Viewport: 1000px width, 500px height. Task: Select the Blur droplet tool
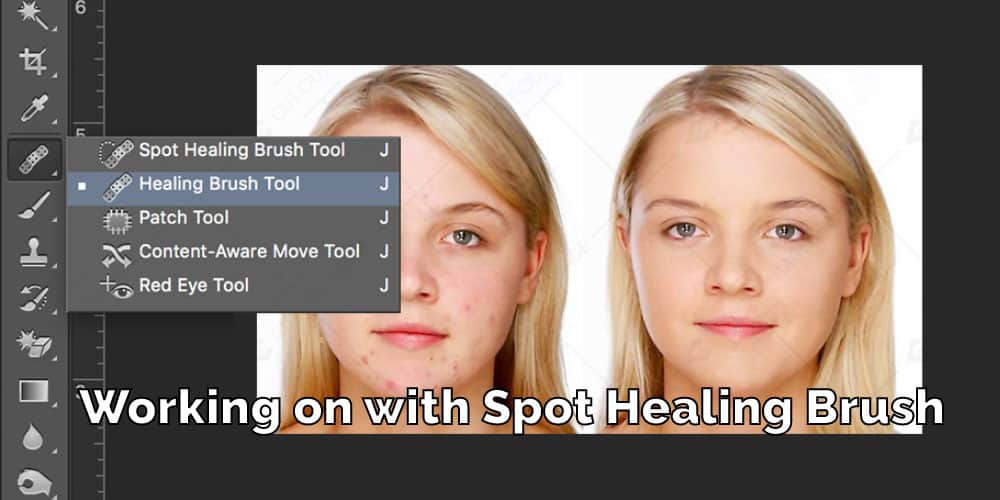click(33, 437)
